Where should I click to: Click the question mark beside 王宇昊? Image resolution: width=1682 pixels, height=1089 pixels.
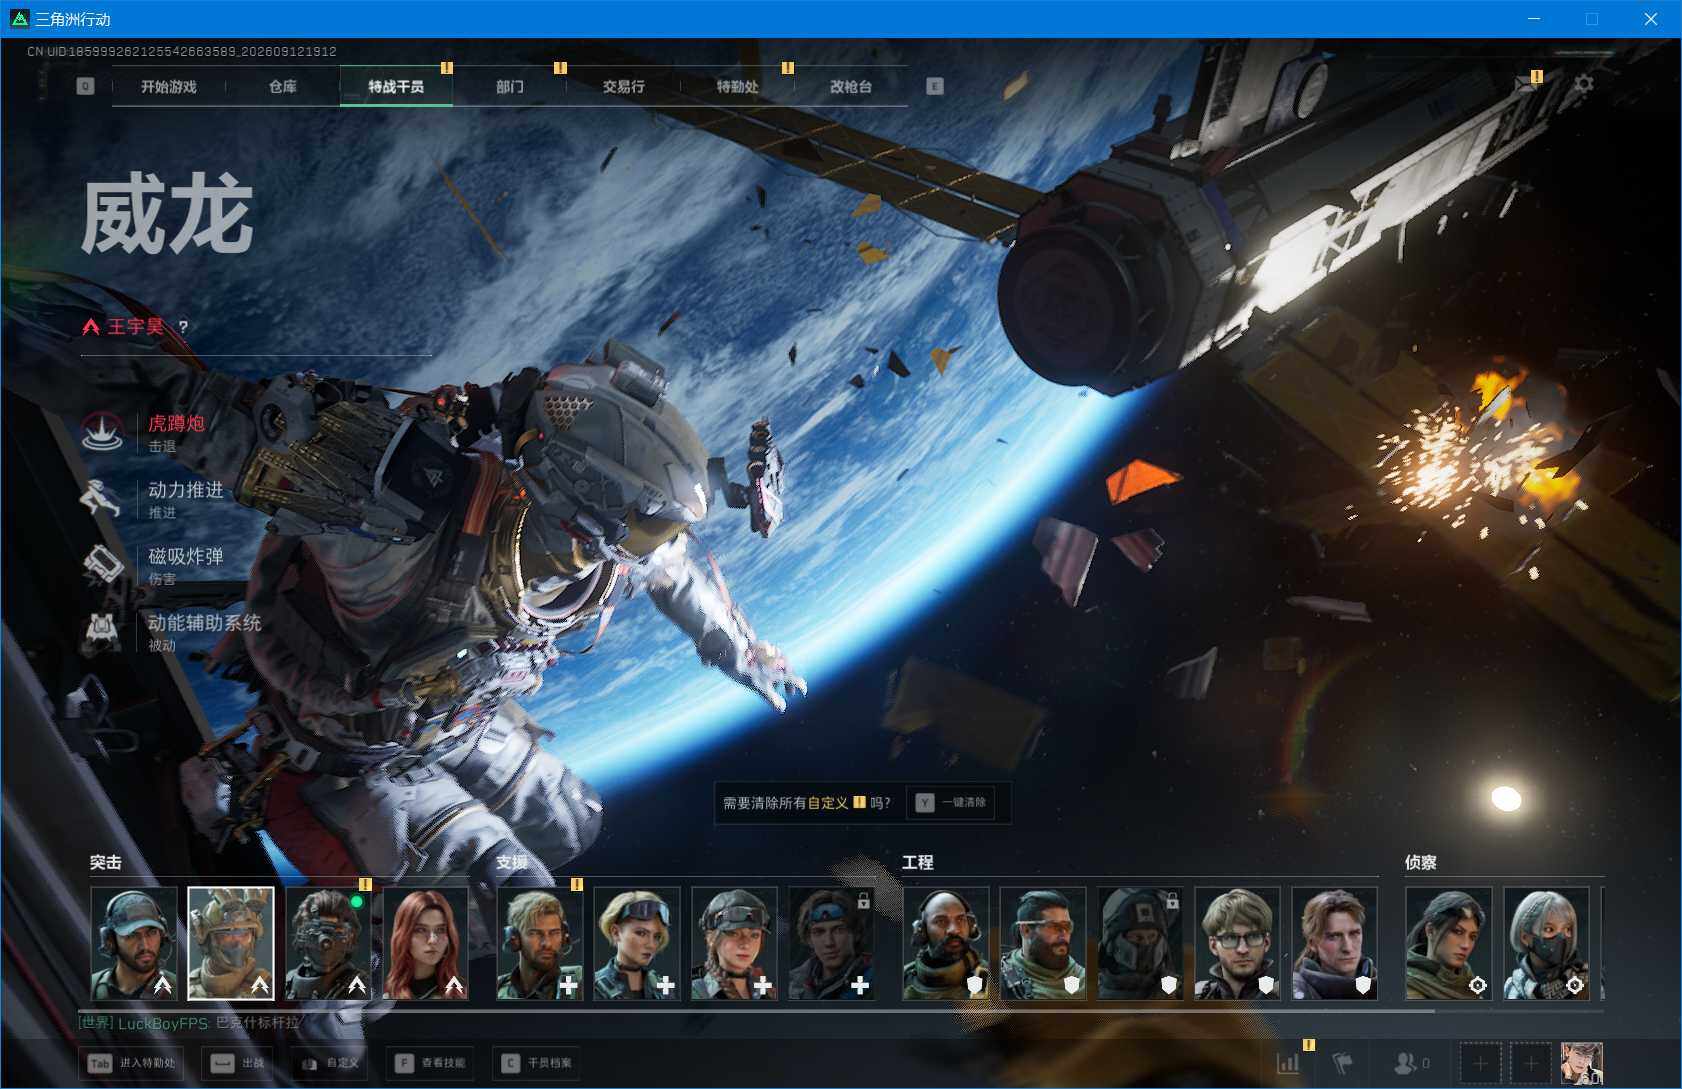tap(183, 327)
